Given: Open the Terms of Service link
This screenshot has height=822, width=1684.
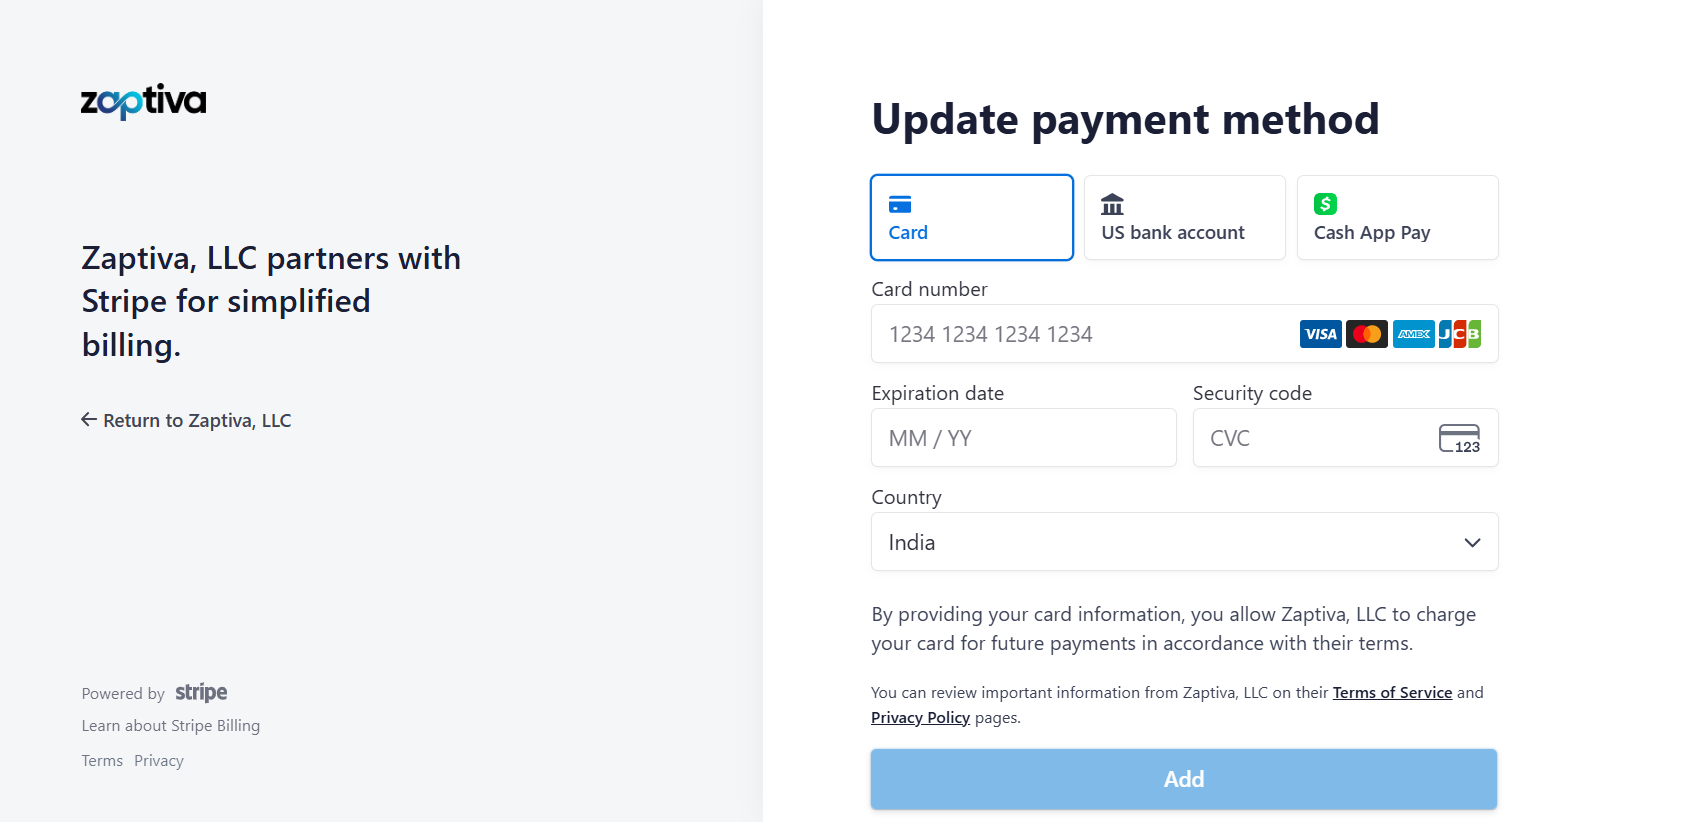Looking at the screenshot, I should tap(1392, 693).
